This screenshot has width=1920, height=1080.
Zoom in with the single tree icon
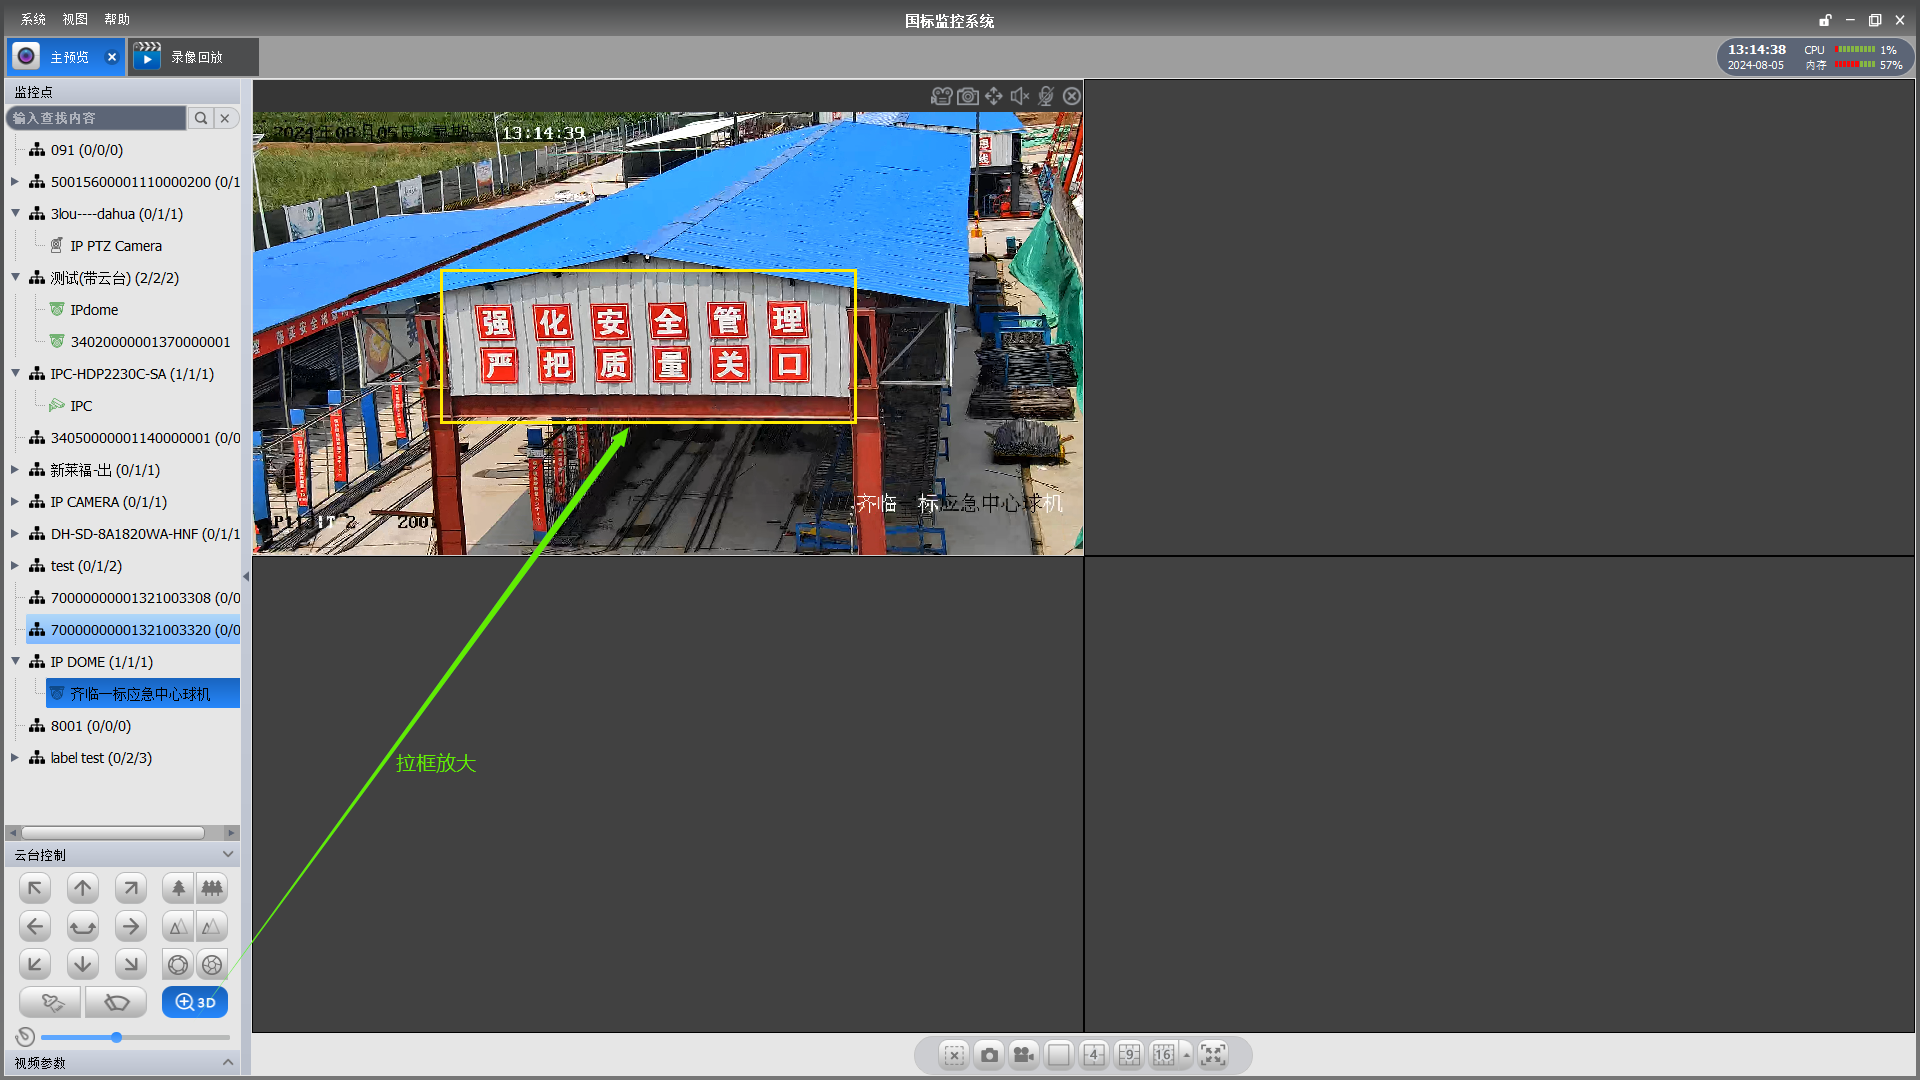click(178, 888)
